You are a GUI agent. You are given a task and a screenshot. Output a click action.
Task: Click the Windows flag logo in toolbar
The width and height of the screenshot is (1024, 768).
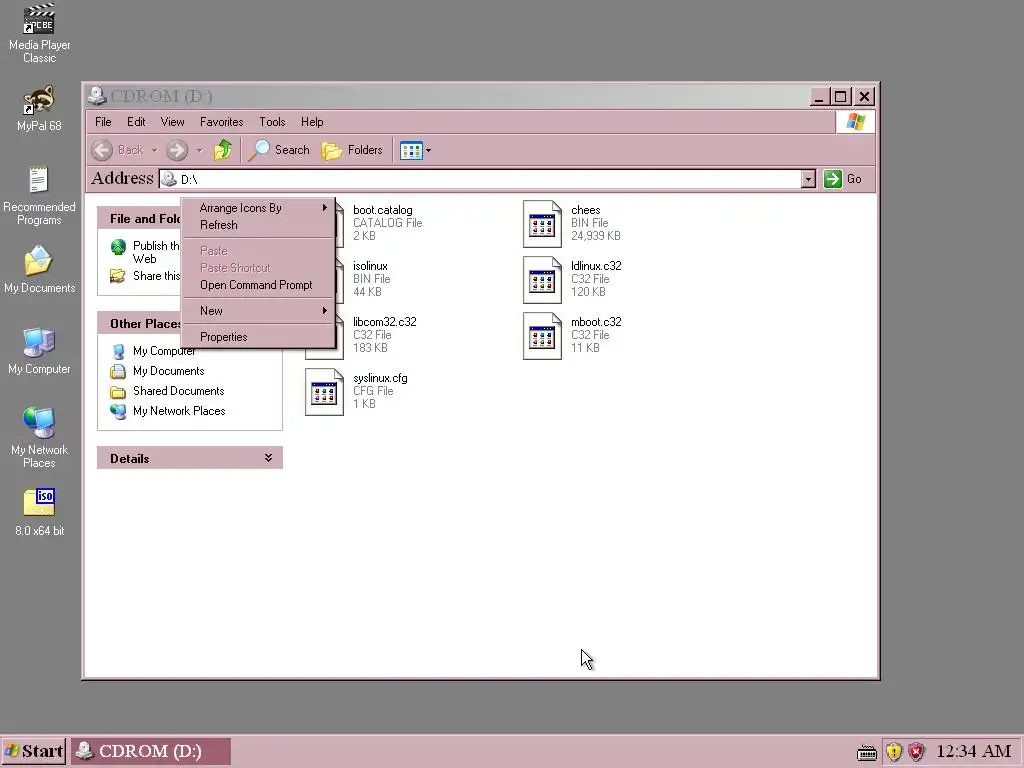coord(856,122)
